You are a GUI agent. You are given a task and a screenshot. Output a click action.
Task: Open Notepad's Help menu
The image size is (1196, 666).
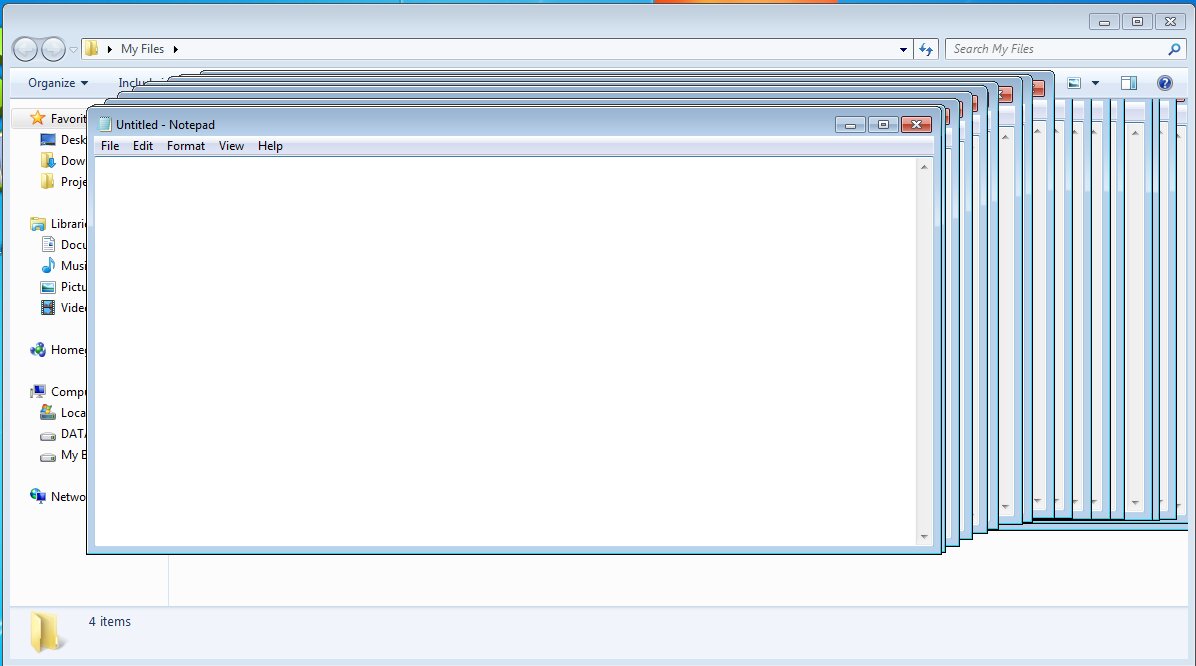[270, 146]
